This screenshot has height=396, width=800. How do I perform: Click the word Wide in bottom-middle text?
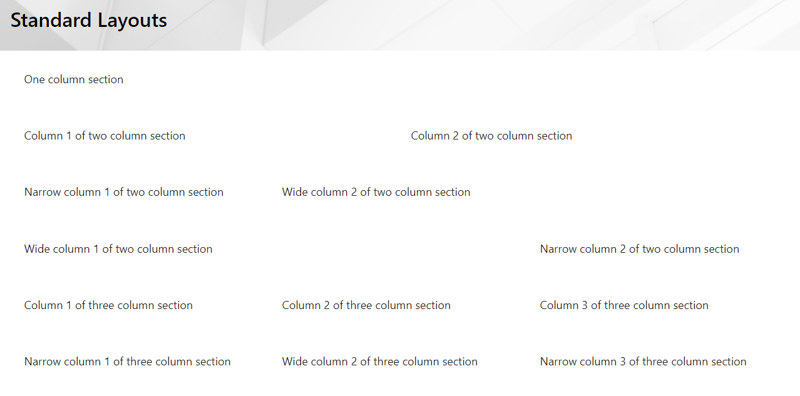[293, 361]
